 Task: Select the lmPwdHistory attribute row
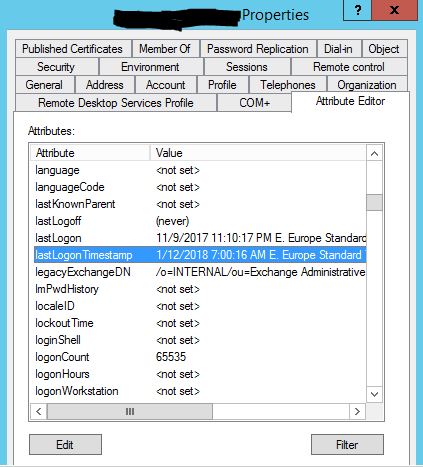199,289
